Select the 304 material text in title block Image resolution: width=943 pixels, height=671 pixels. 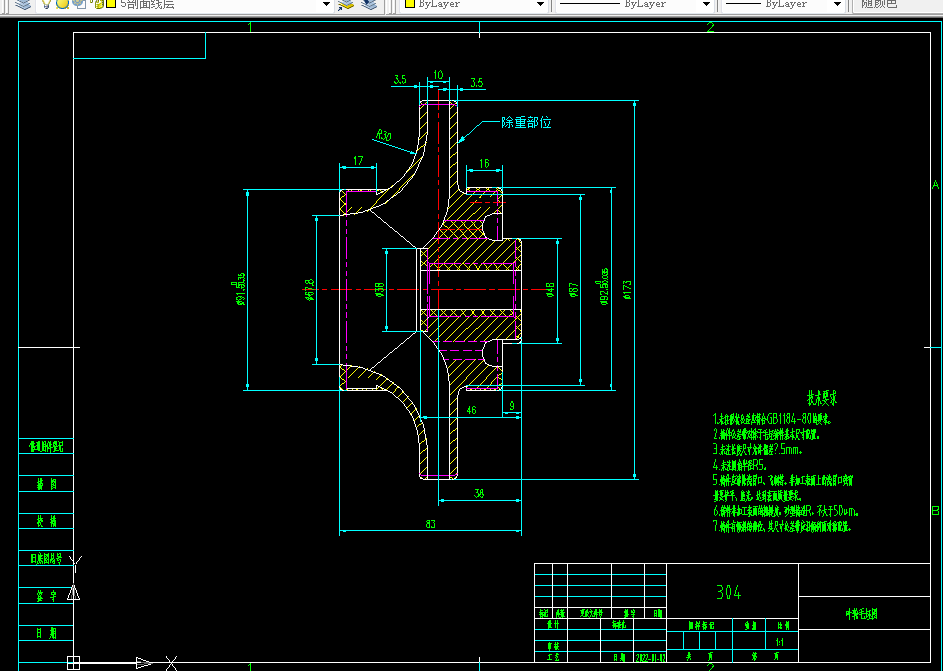point(729,592)
